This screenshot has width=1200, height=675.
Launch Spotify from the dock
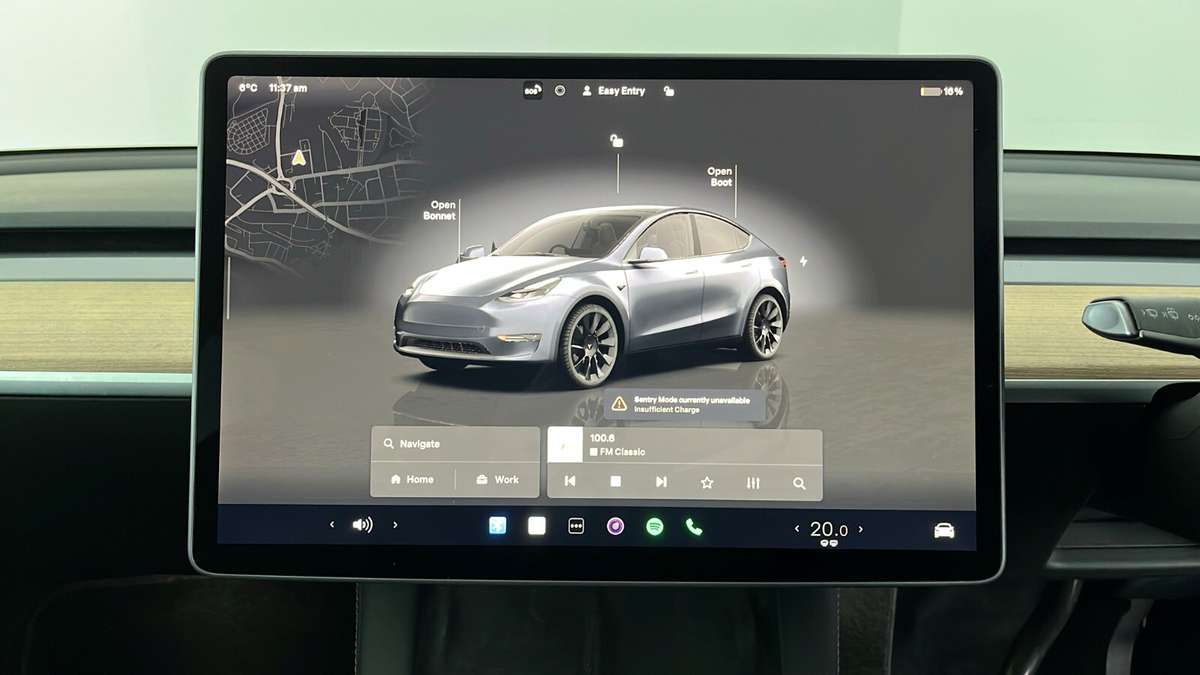point(655,526)
